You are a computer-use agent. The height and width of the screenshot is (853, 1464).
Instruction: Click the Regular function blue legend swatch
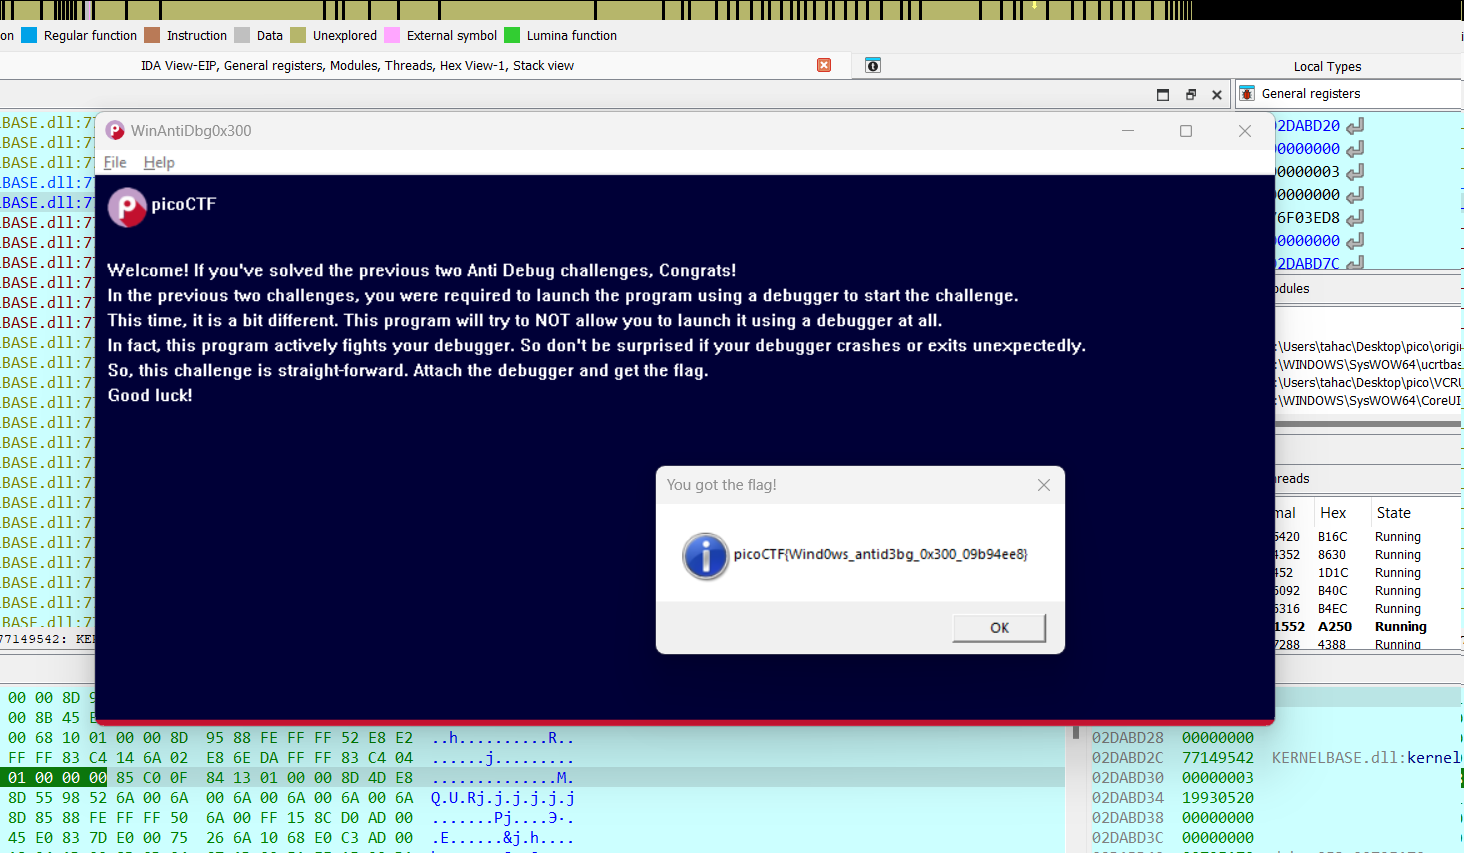[29, 35]
